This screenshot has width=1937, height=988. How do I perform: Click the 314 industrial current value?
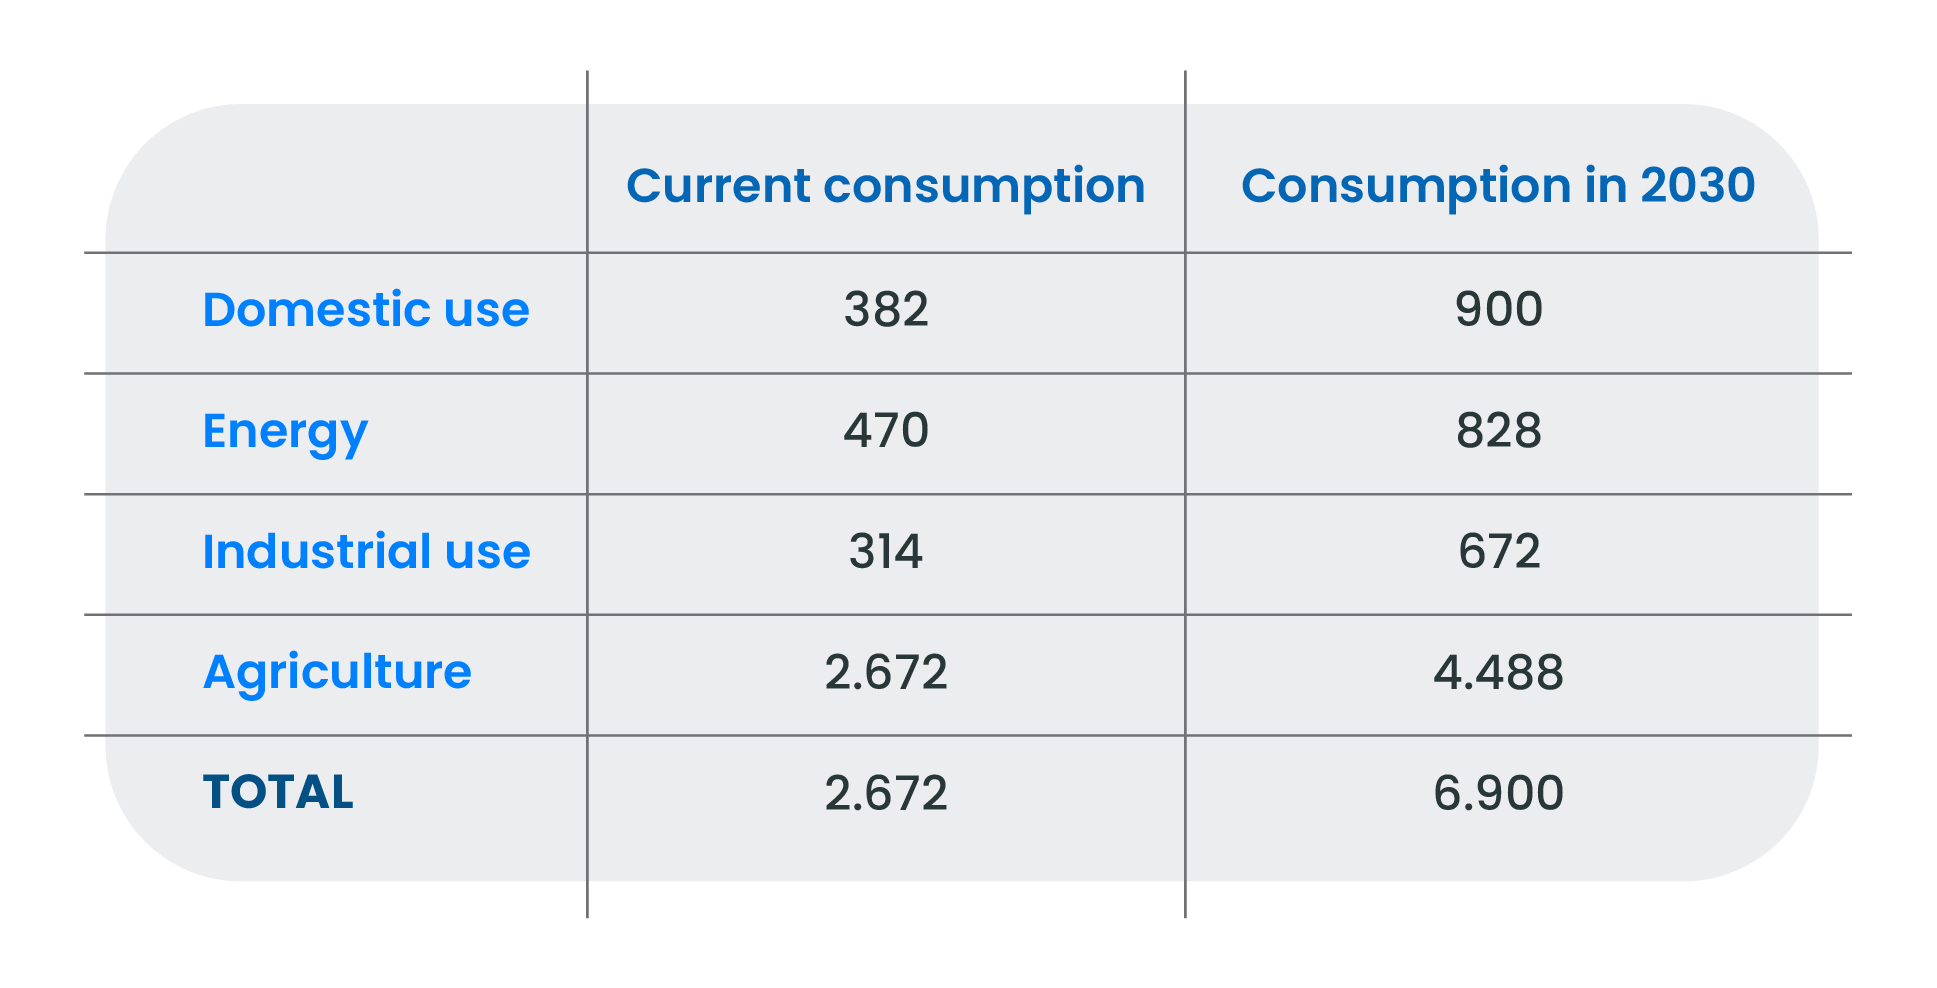886,551
